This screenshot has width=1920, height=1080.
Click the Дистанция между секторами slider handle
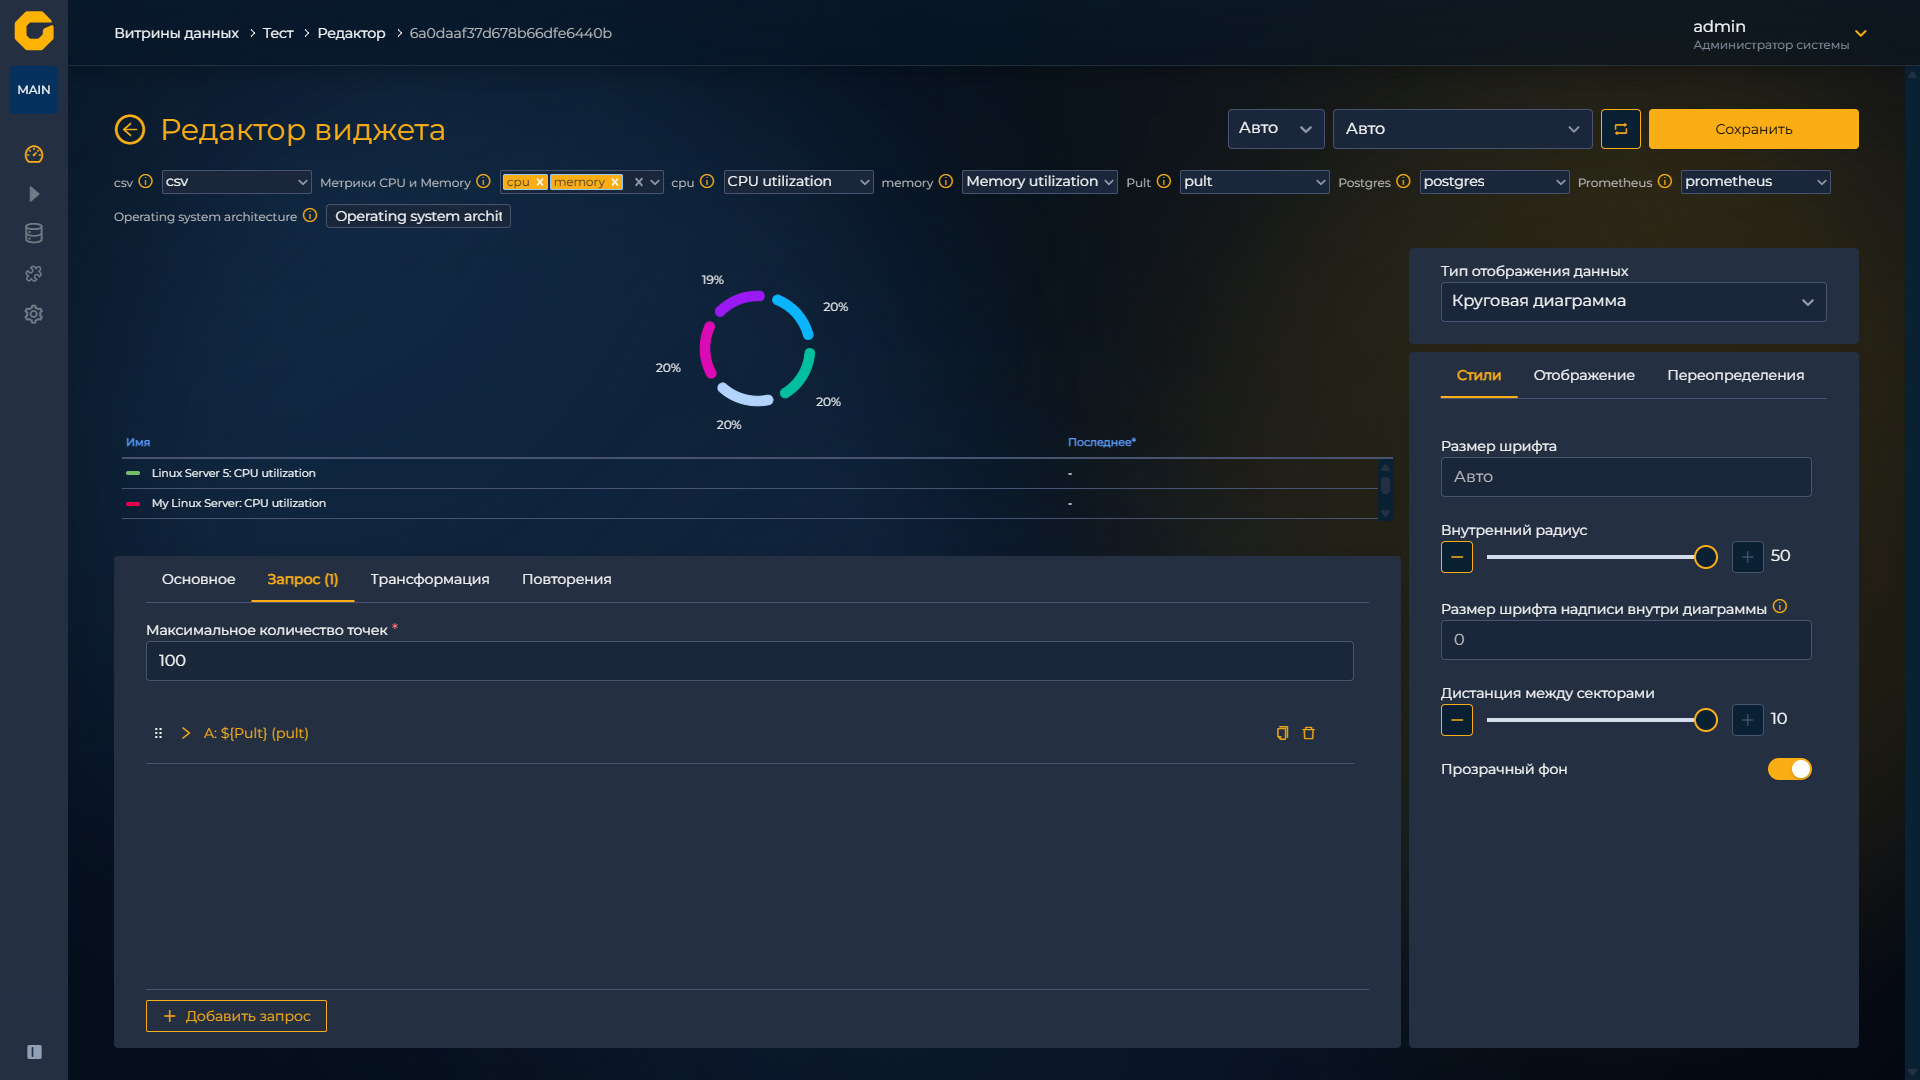1706,720
